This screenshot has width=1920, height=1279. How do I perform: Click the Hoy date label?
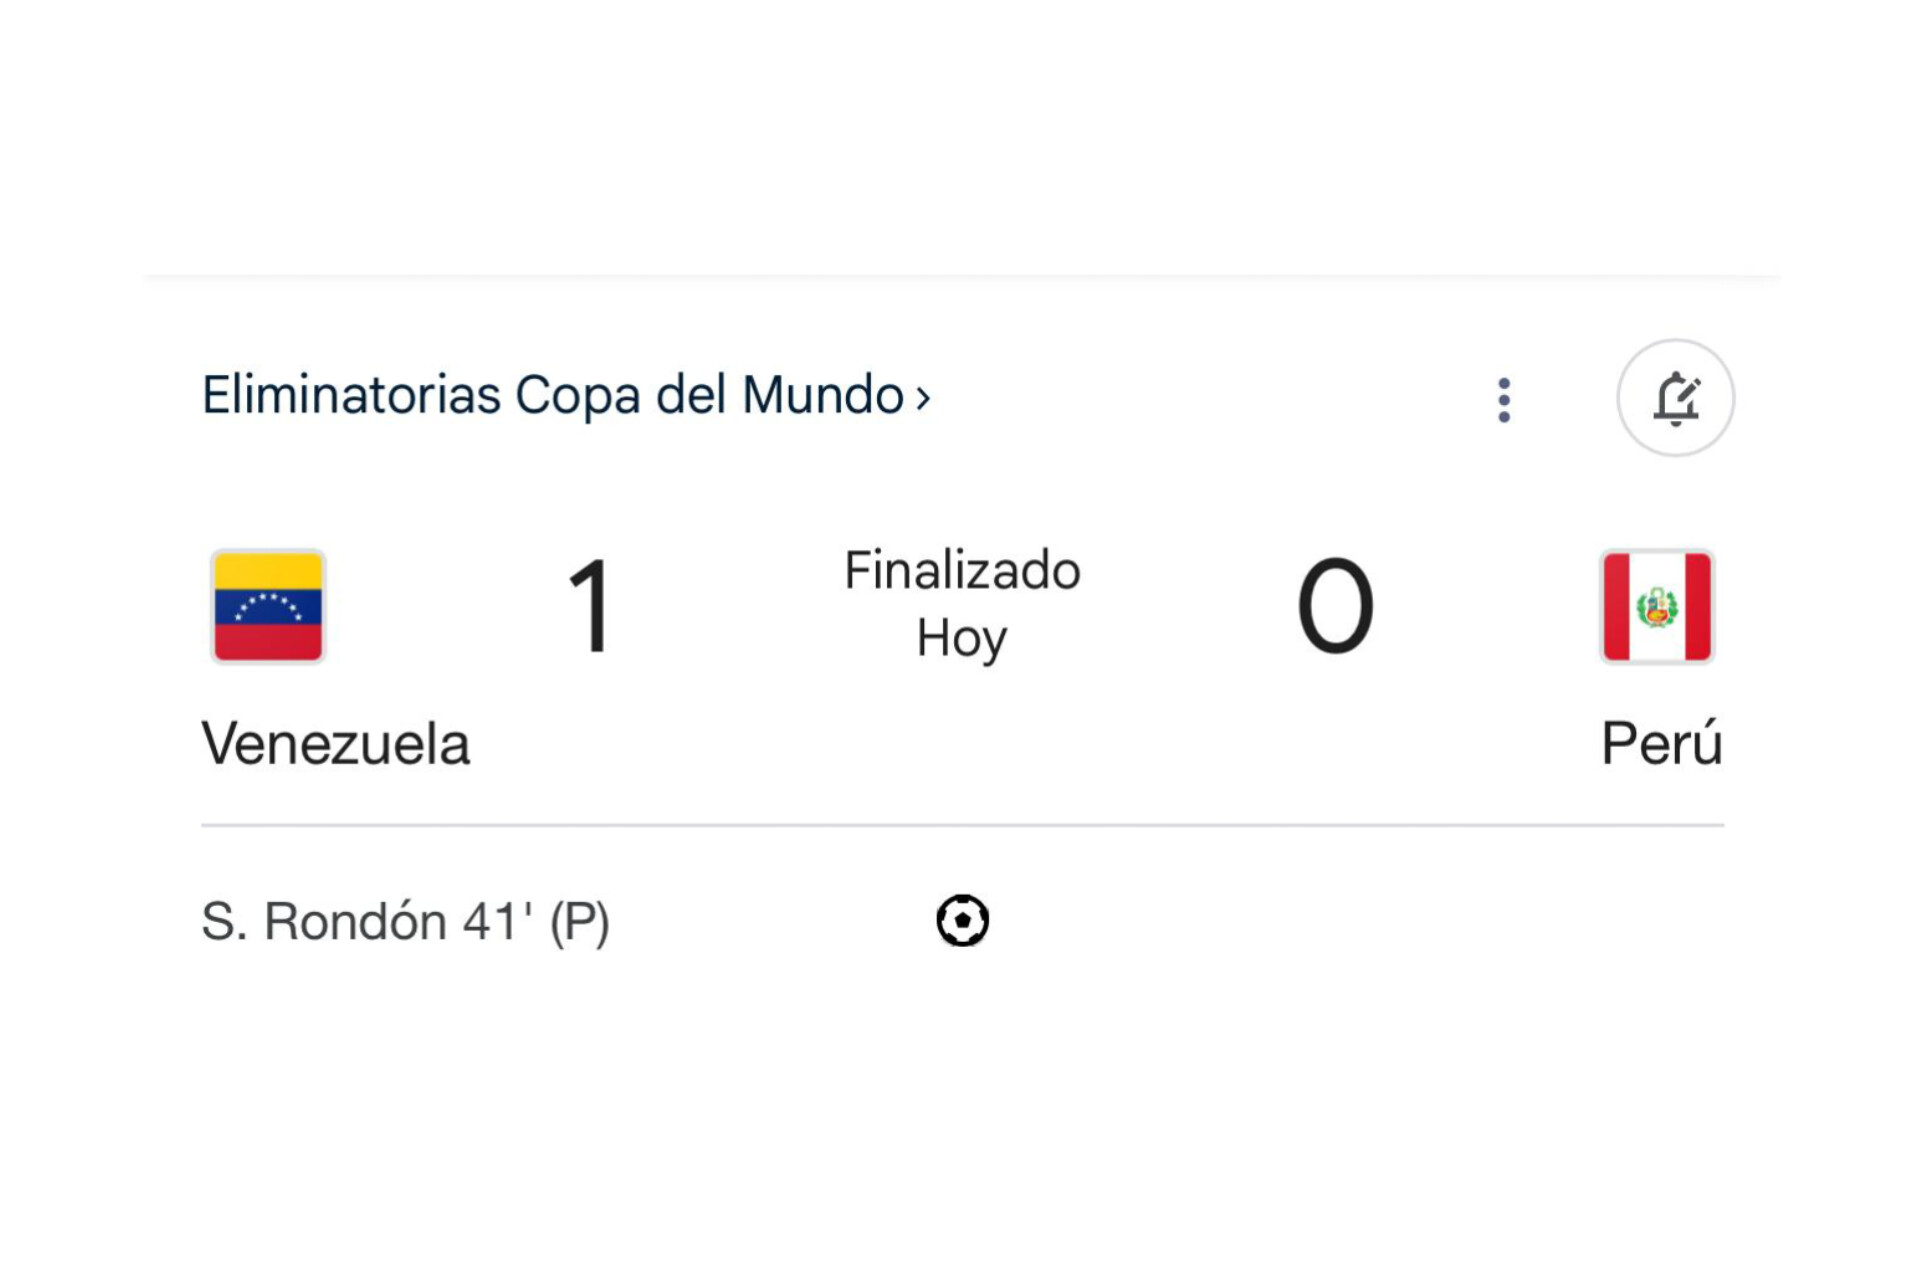click(x=962, y=638)
